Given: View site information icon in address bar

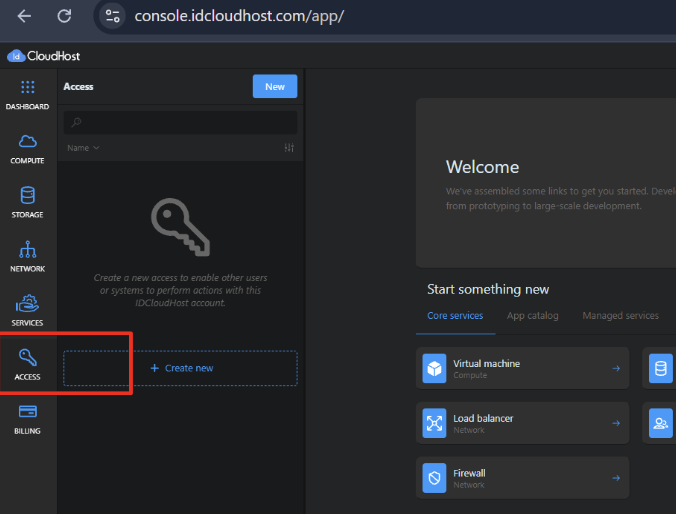Looking at the screenshot, I should pos(113,16).
